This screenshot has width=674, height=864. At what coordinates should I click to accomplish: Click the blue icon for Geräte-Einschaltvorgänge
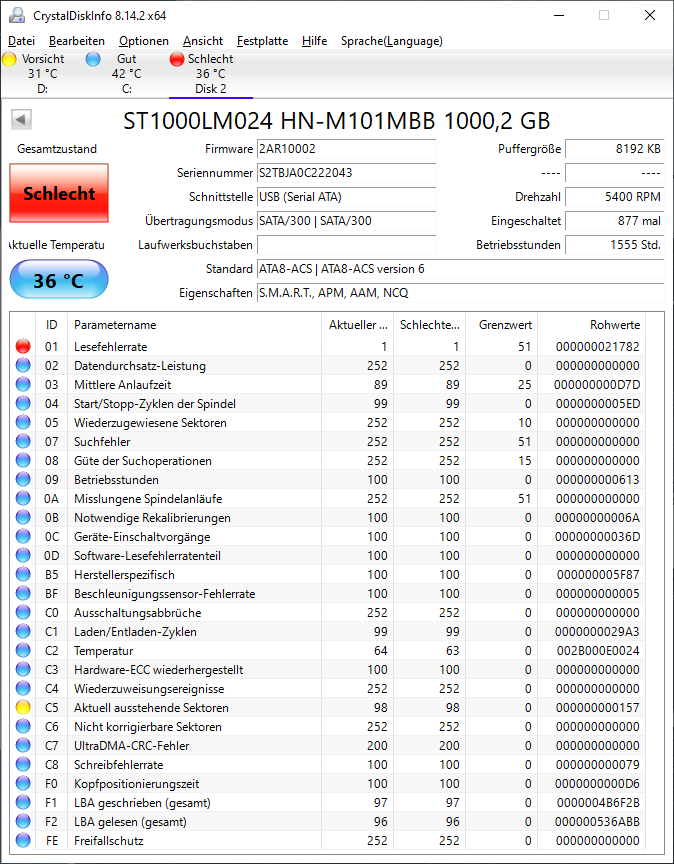[x=23, y=536]
